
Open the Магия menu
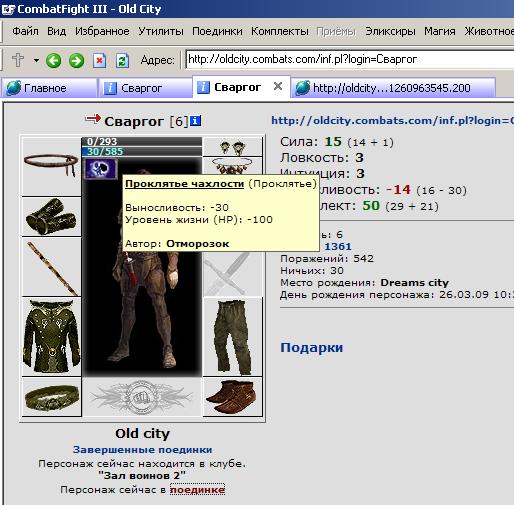440,31
